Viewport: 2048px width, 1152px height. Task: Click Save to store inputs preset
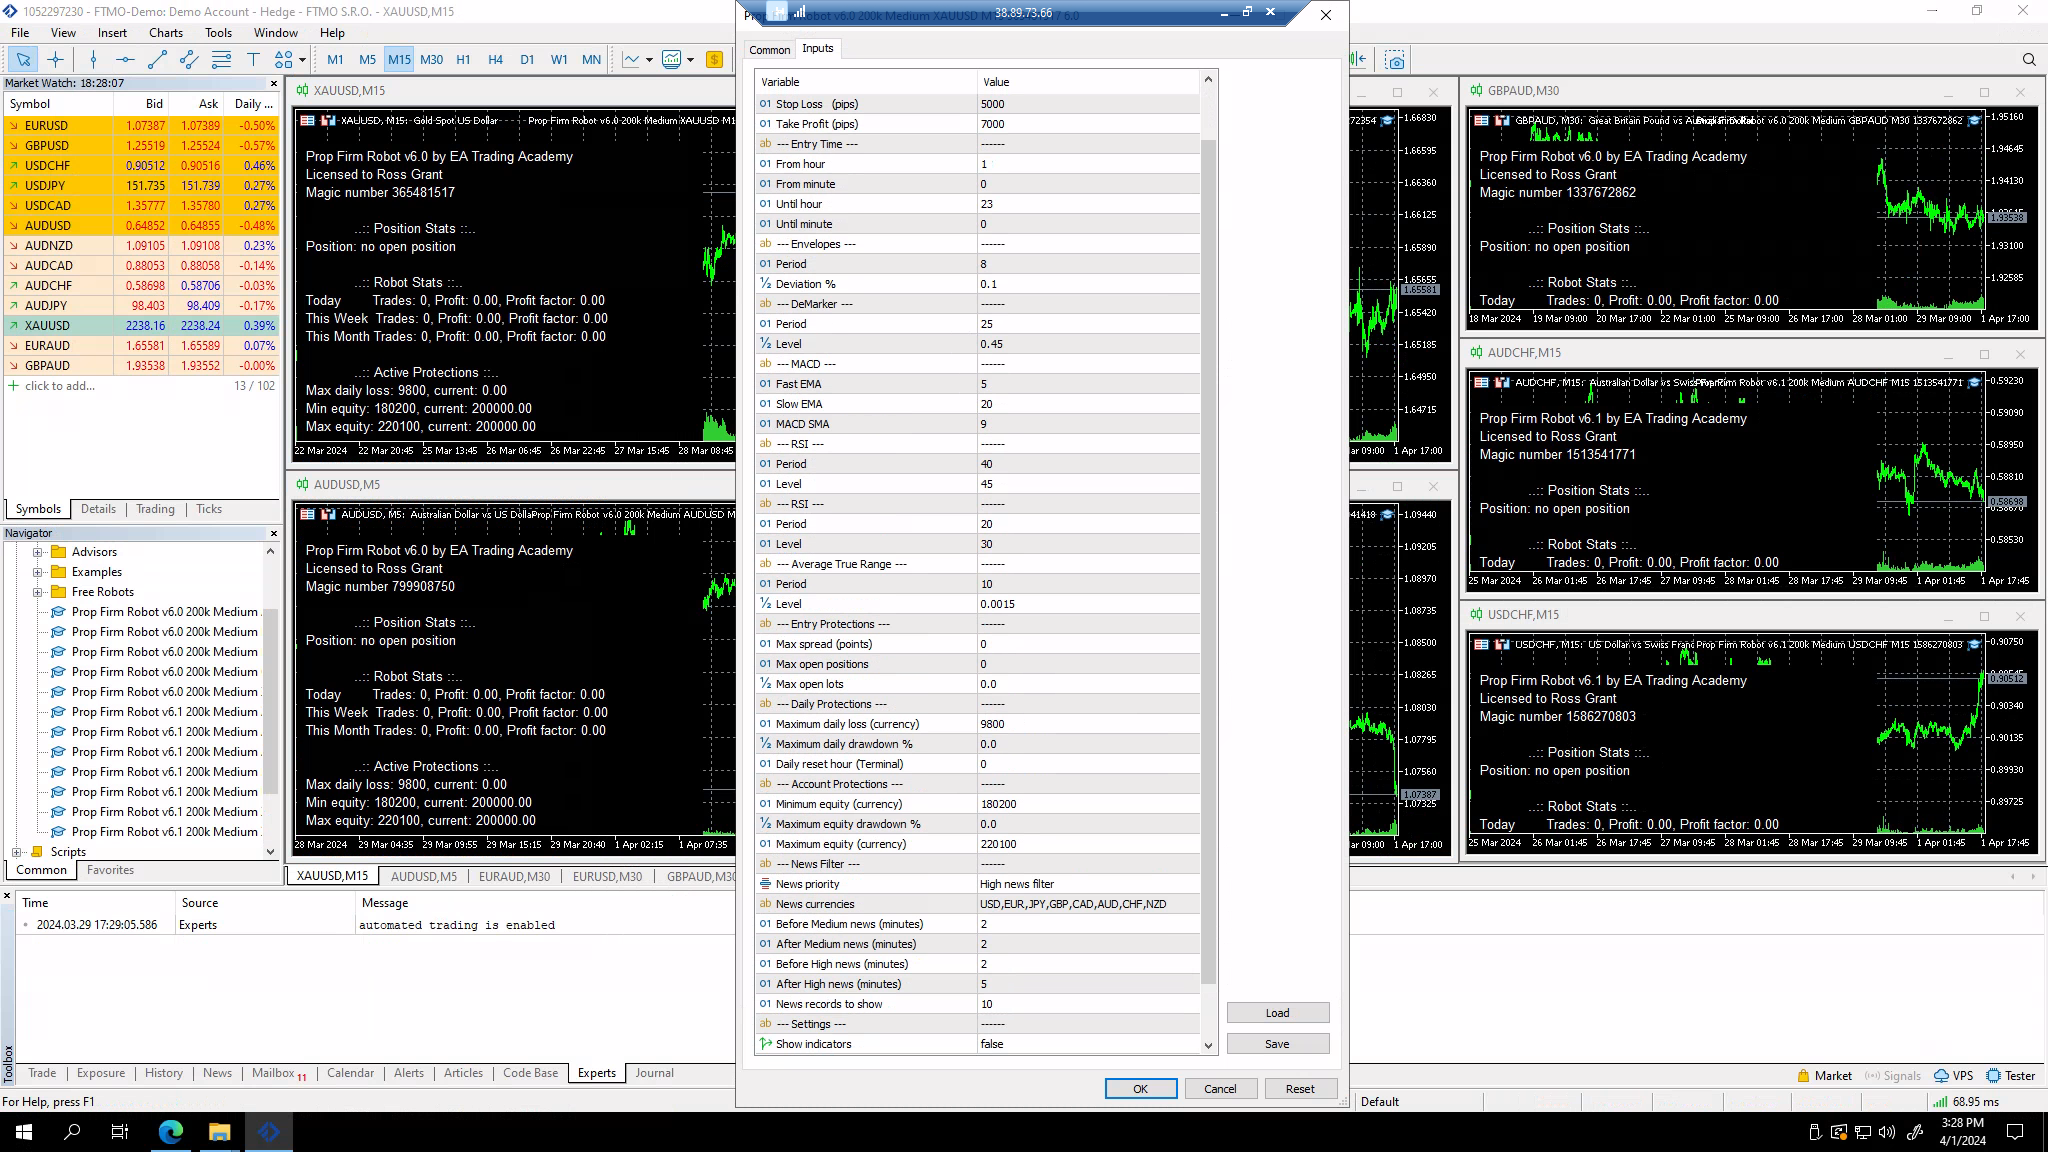(1277, 1044)
